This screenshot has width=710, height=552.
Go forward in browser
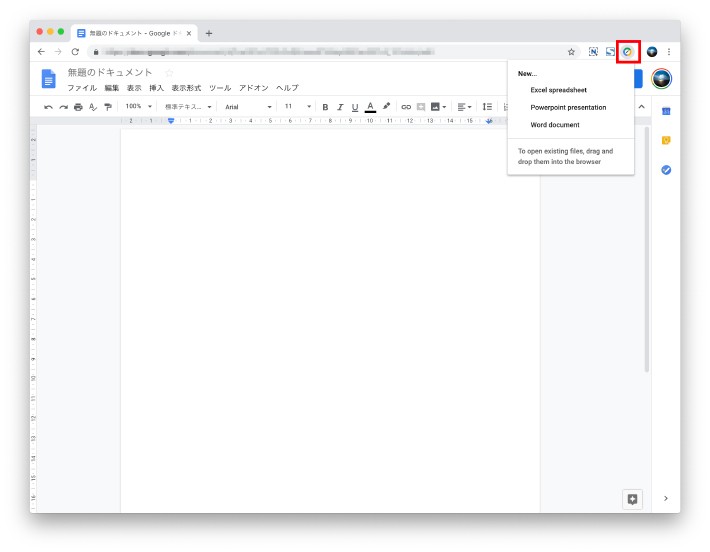point(58,52)
